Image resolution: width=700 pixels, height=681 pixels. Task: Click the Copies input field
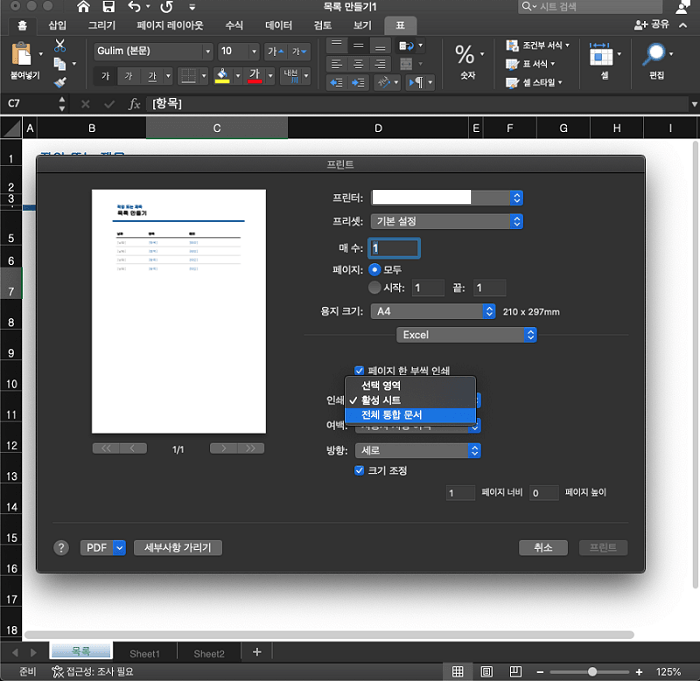(394, 248)
